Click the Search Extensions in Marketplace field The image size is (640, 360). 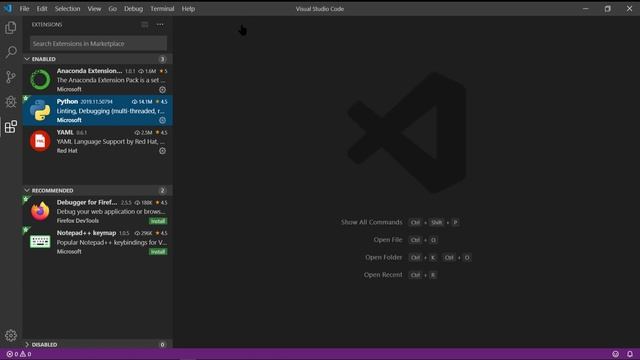coord(98,43)
